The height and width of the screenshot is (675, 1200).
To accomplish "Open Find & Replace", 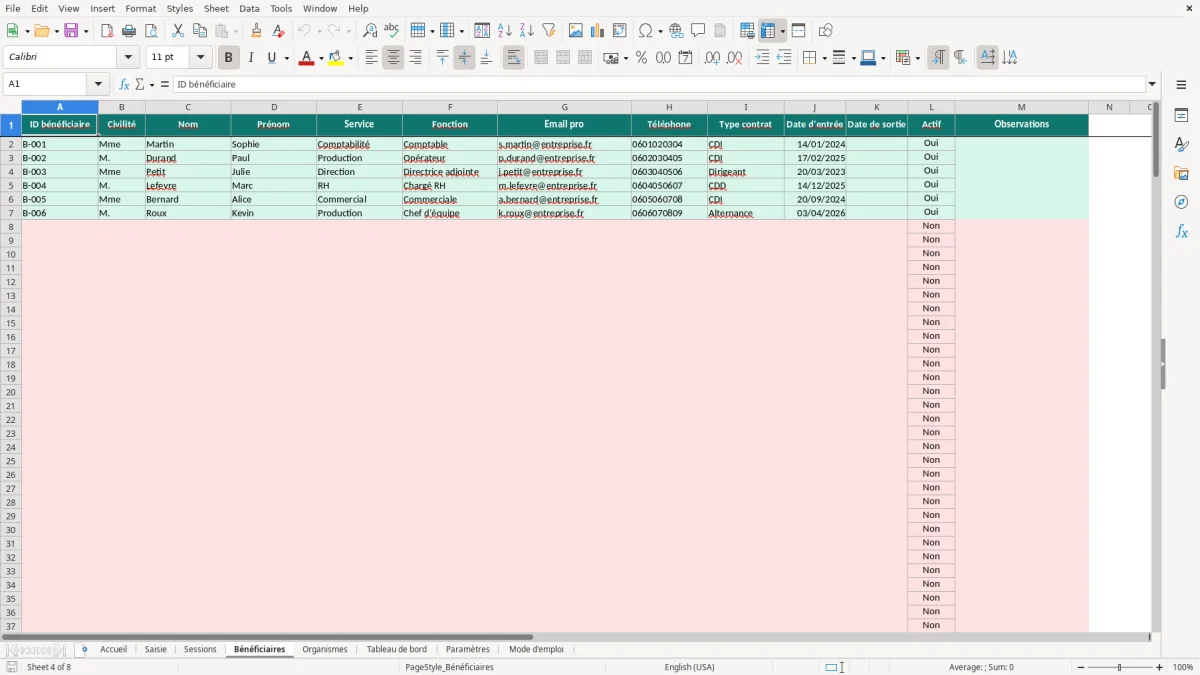I will point(370,31).
